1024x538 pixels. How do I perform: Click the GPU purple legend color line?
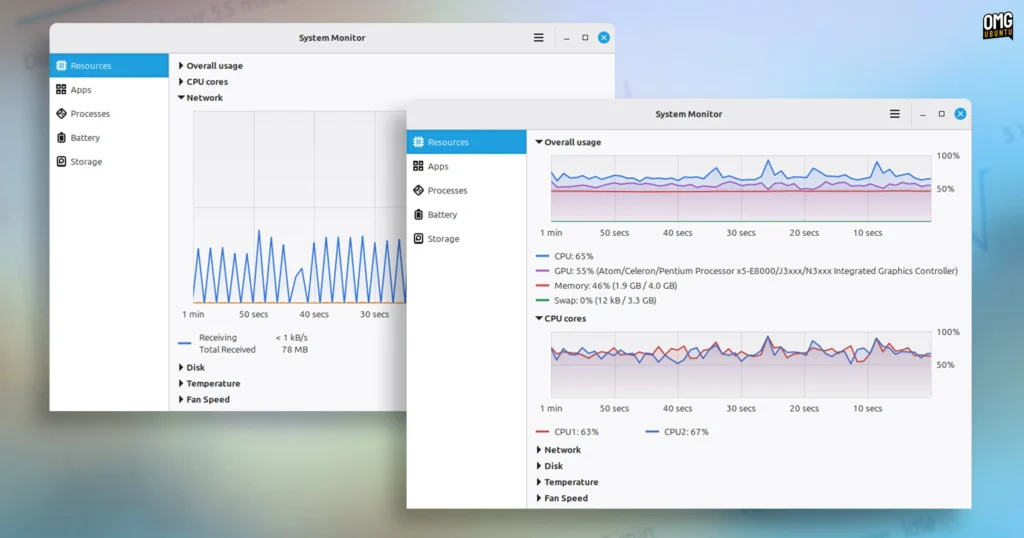pyautogui.click(x=542, y=270)
